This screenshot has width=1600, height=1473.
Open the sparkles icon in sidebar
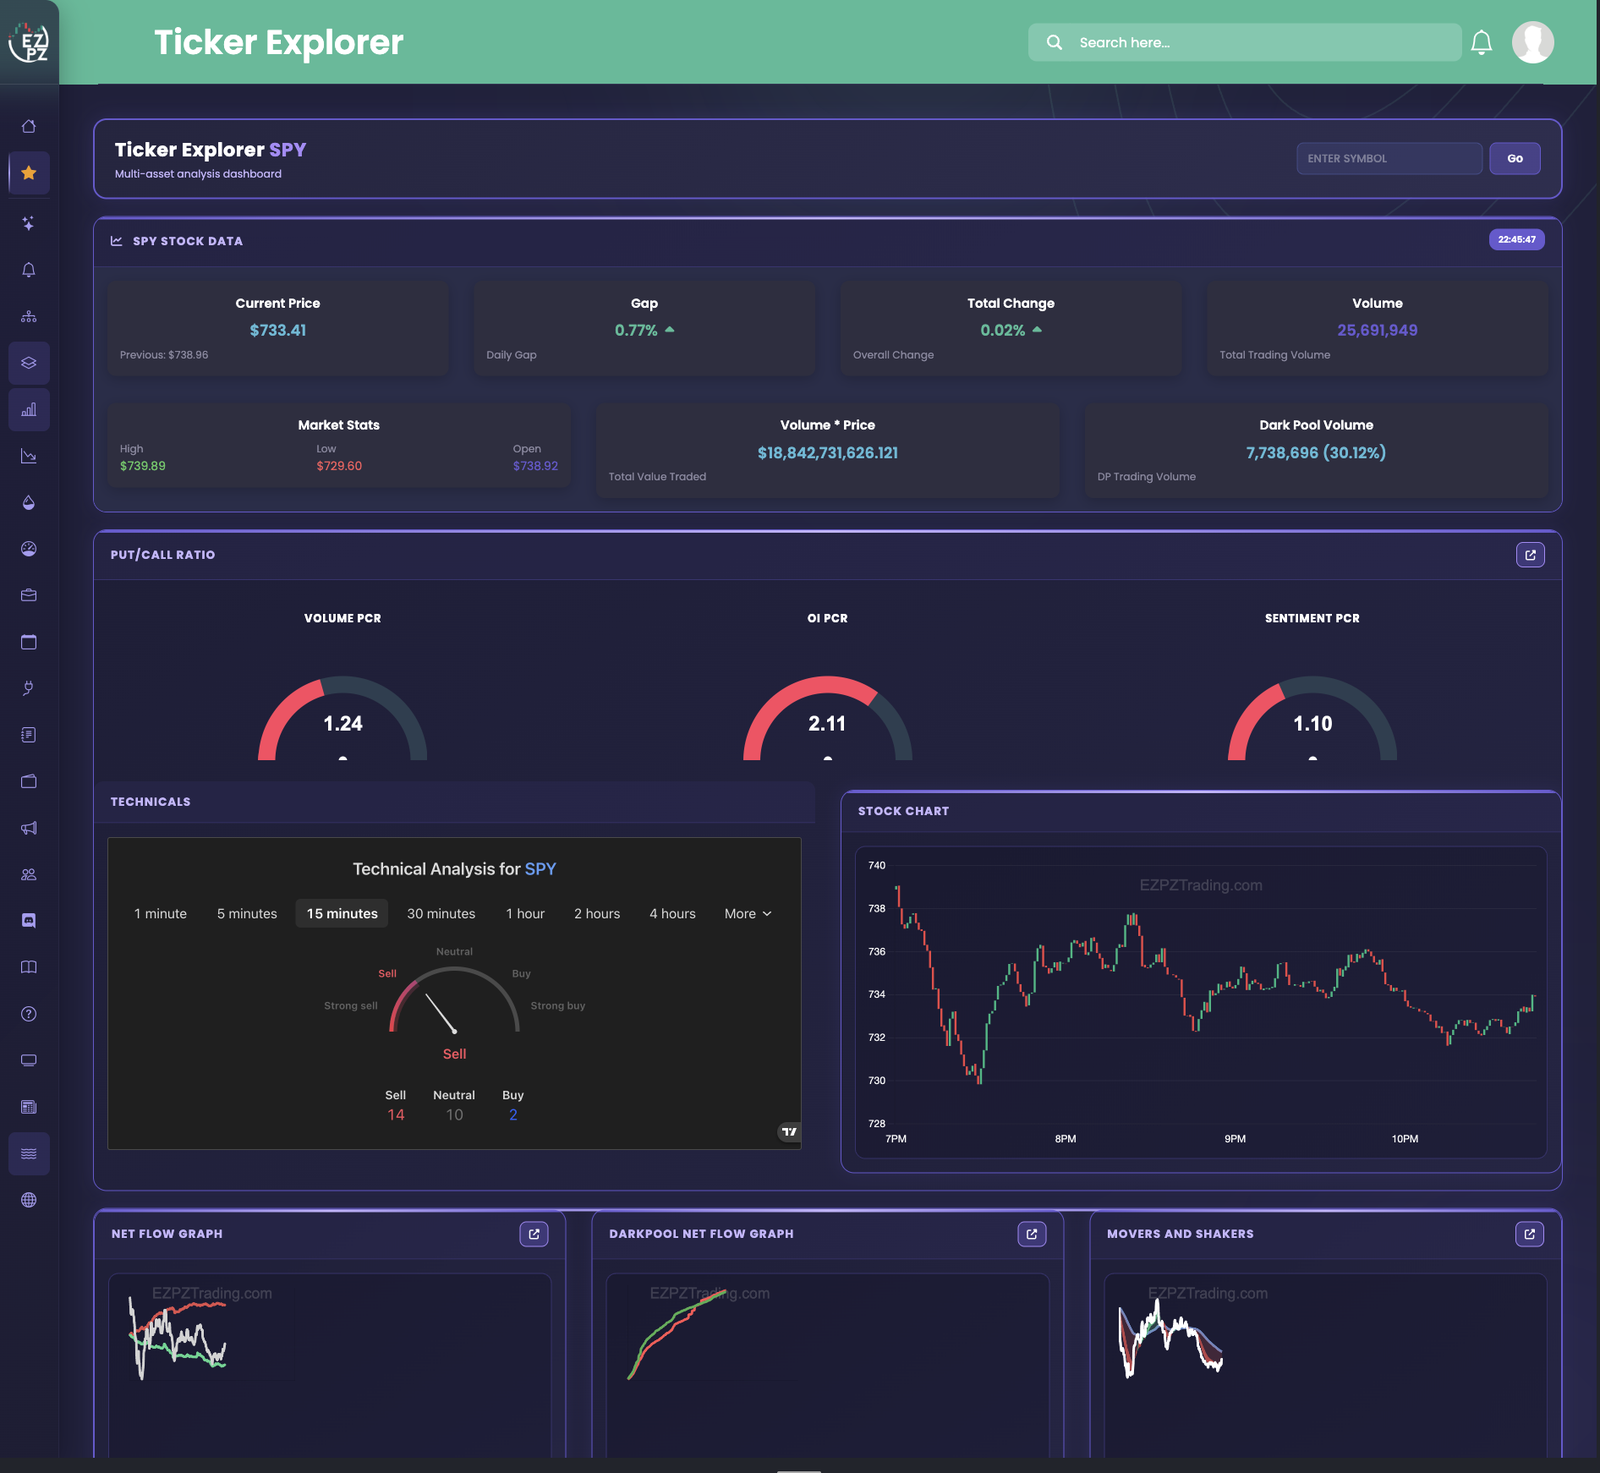coord(29,223)
